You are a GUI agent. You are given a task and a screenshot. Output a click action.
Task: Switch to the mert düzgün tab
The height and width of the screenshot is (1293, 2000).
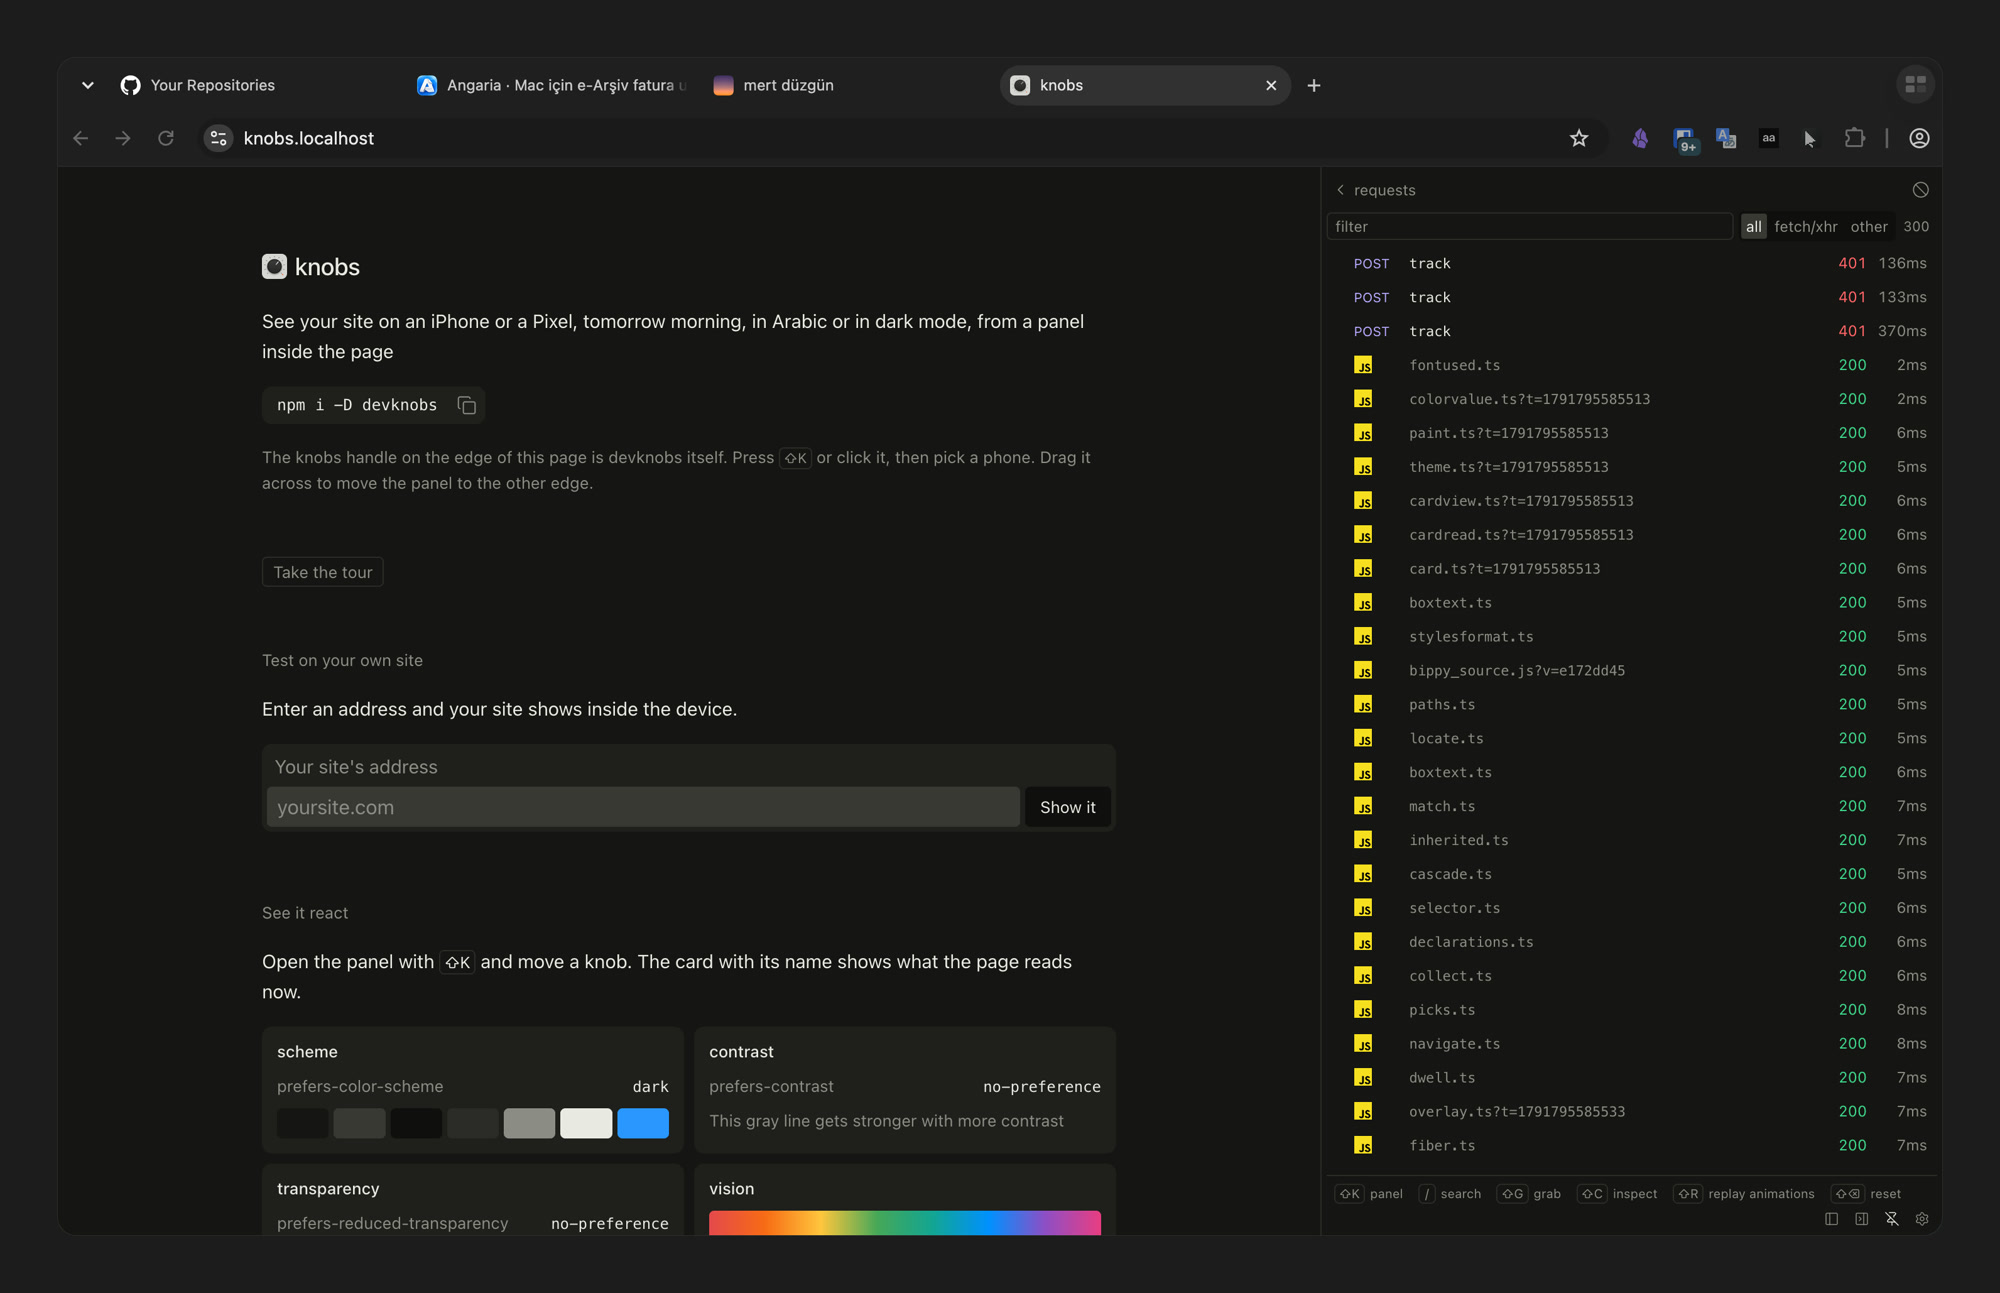tap(848, 86)
